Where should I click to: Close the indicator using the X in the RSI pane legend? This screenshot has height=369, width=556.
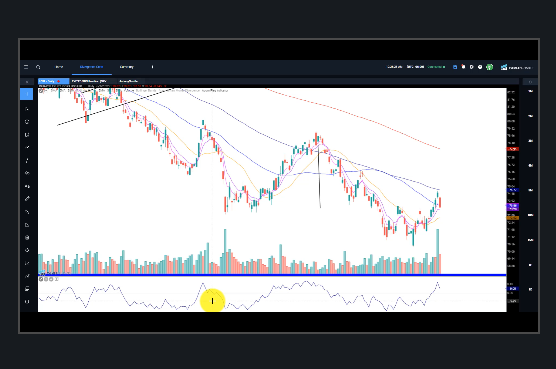point(56,279)
